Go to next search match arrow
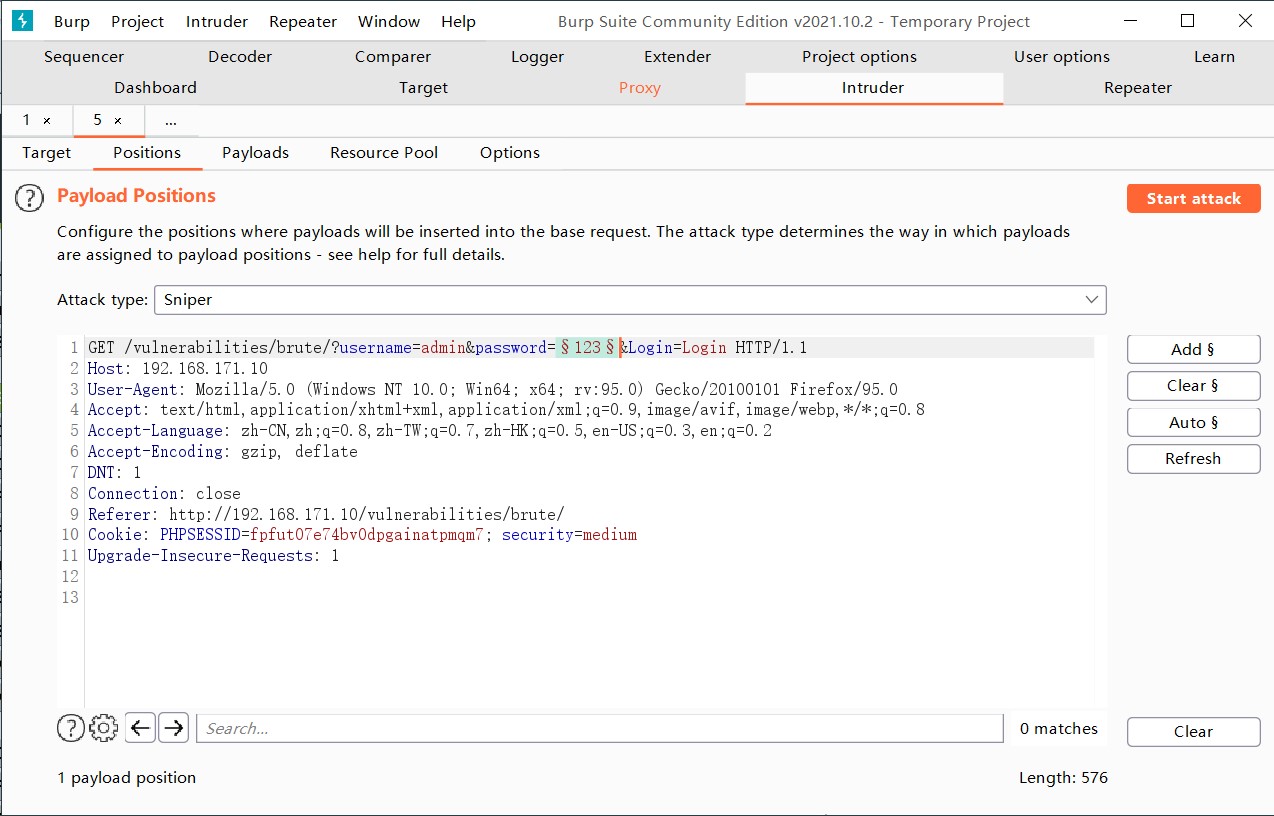The width and height of the screenshot is (1274, 816). point(174,728)
